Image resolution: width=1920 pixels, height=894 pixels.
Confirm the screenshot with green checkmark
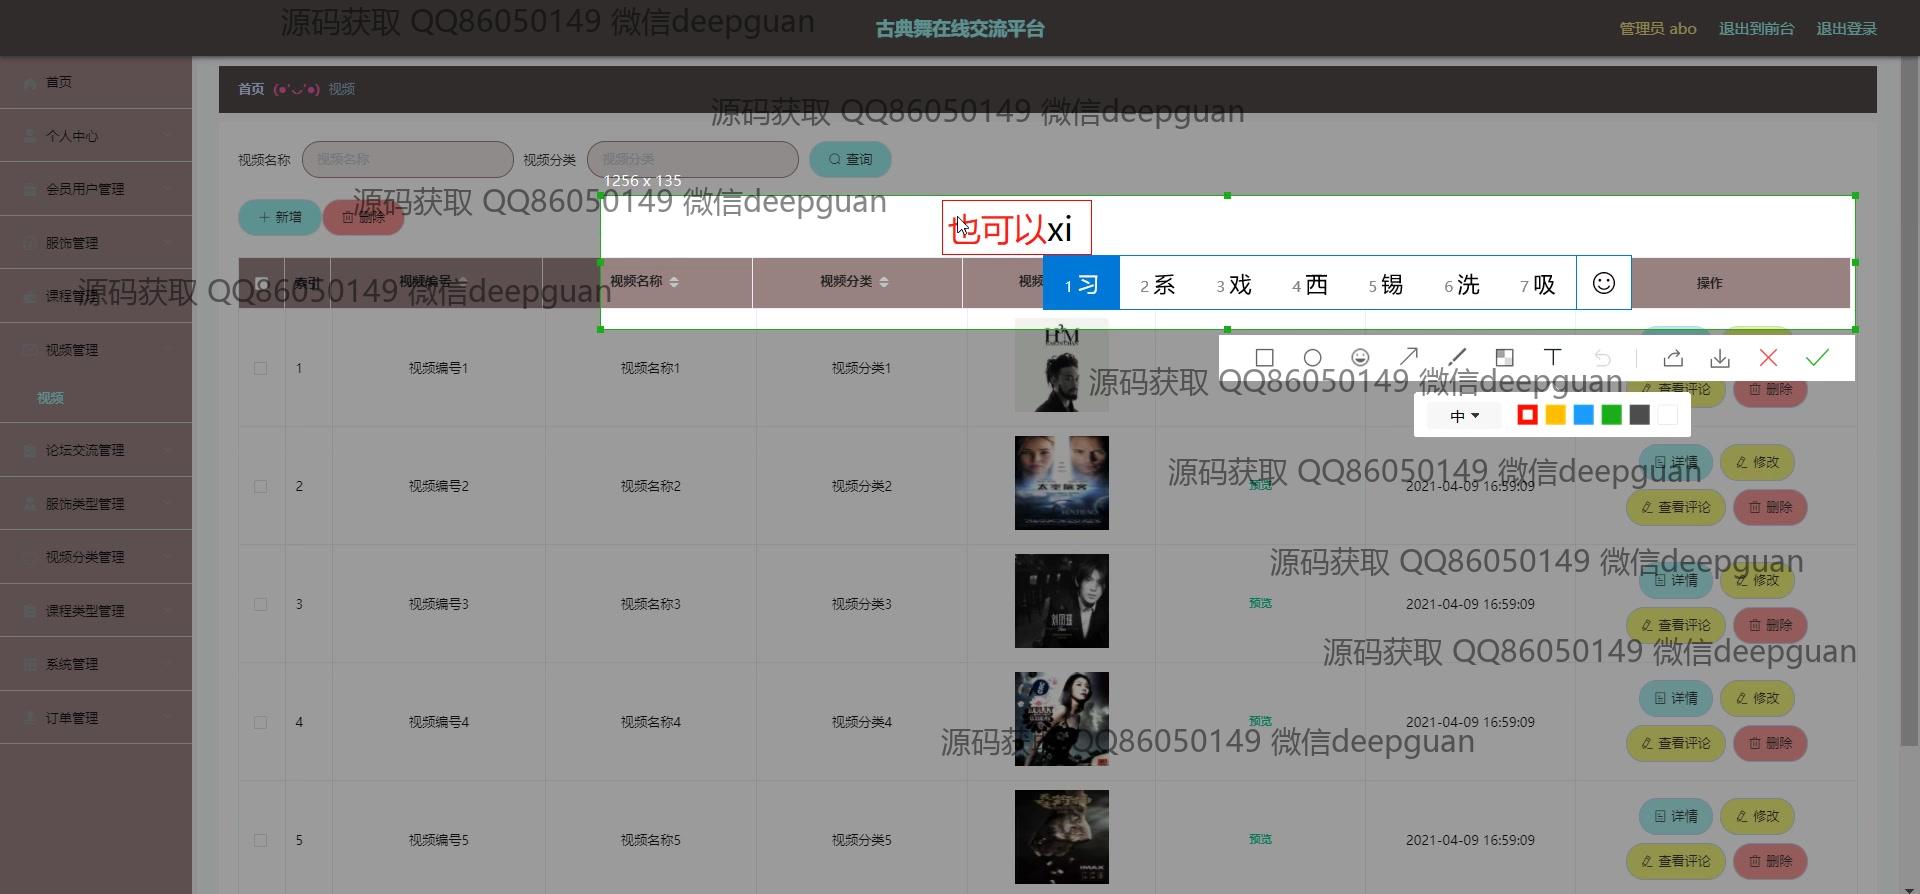(1817, 357)
